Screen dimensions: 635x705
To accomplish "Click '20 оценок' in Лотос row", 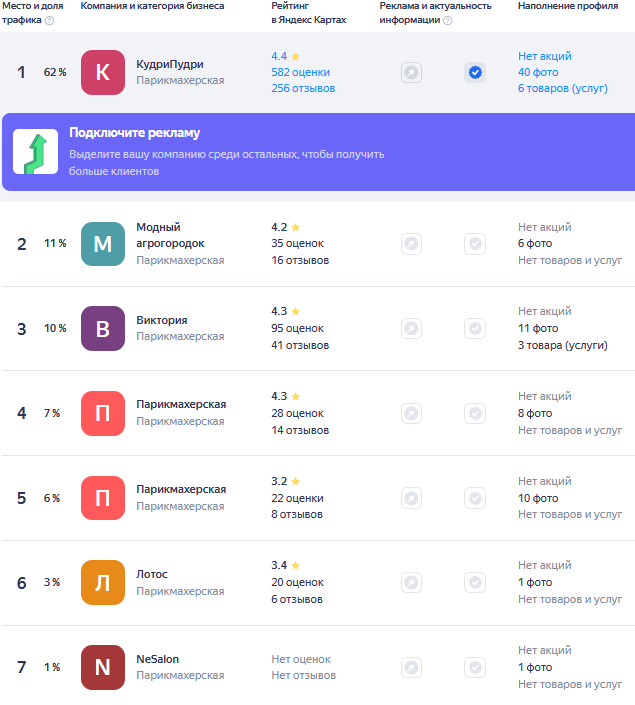I will pos(297,582).
